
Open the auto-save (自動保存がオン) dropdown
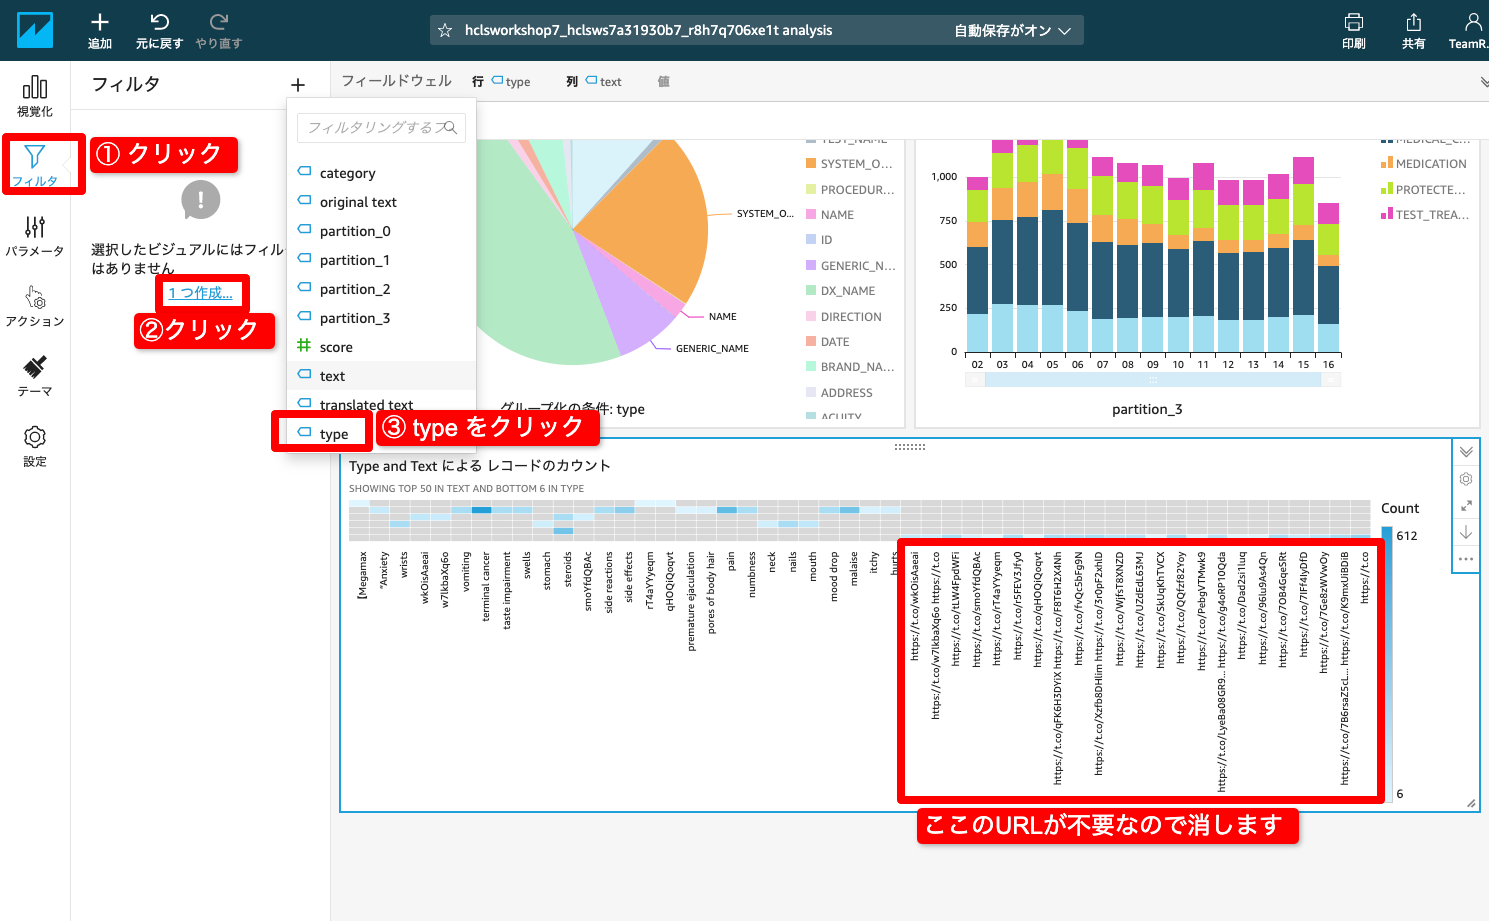click(x=1012, y=31)
